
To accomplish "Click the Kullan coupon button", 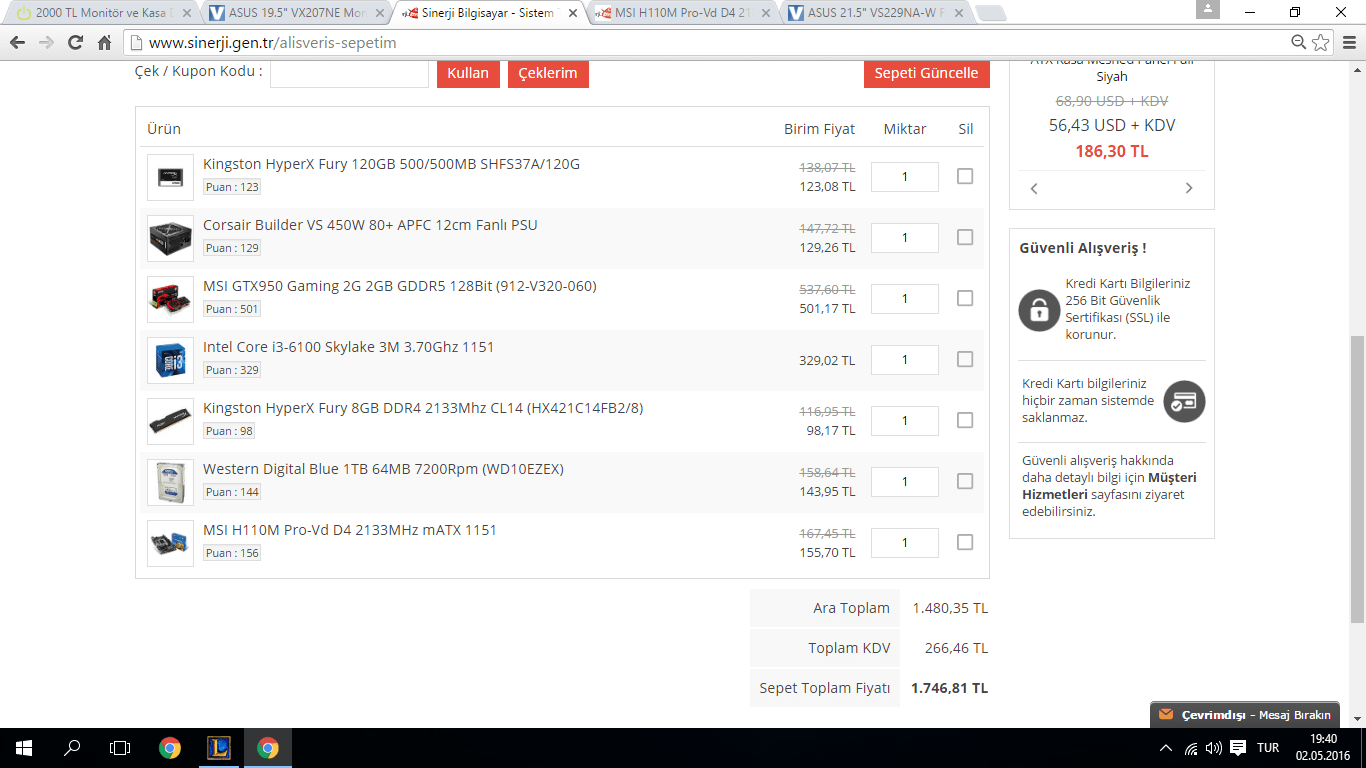I will [x=468, y=73].
